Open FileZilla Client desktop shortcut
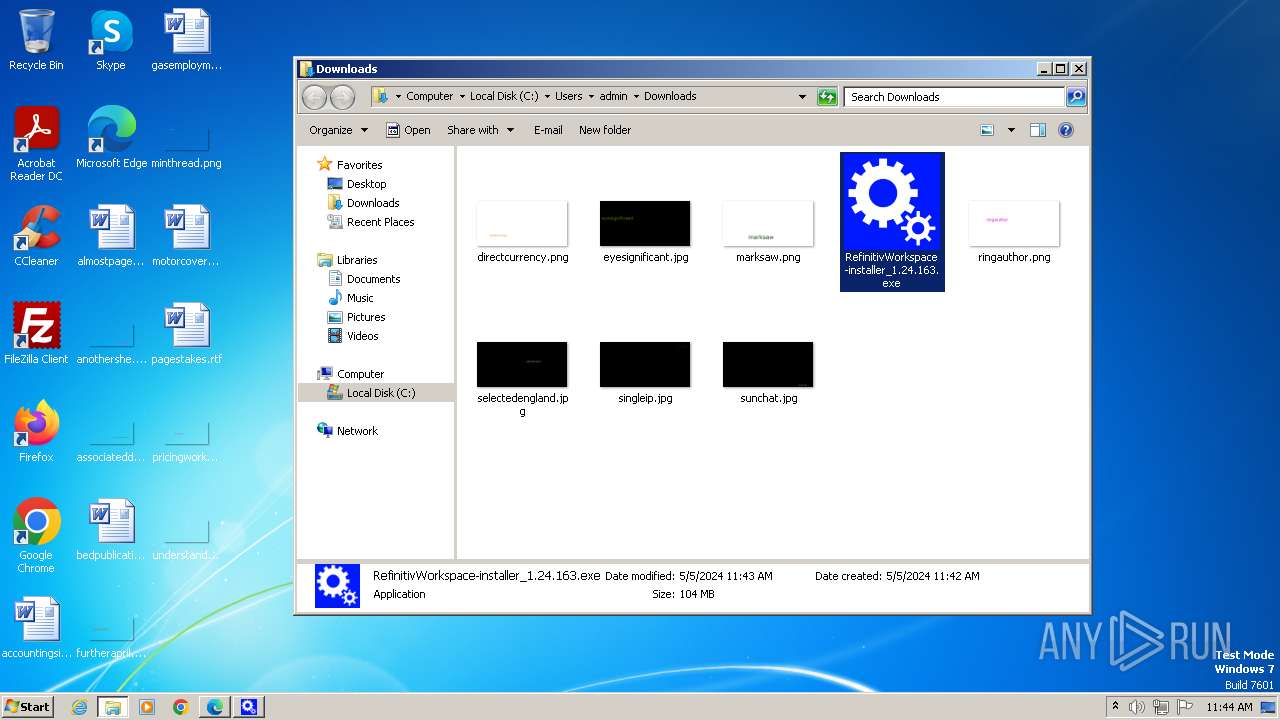Image resolution: width=1280 pixels, height=720 pixels. (36, 334)
